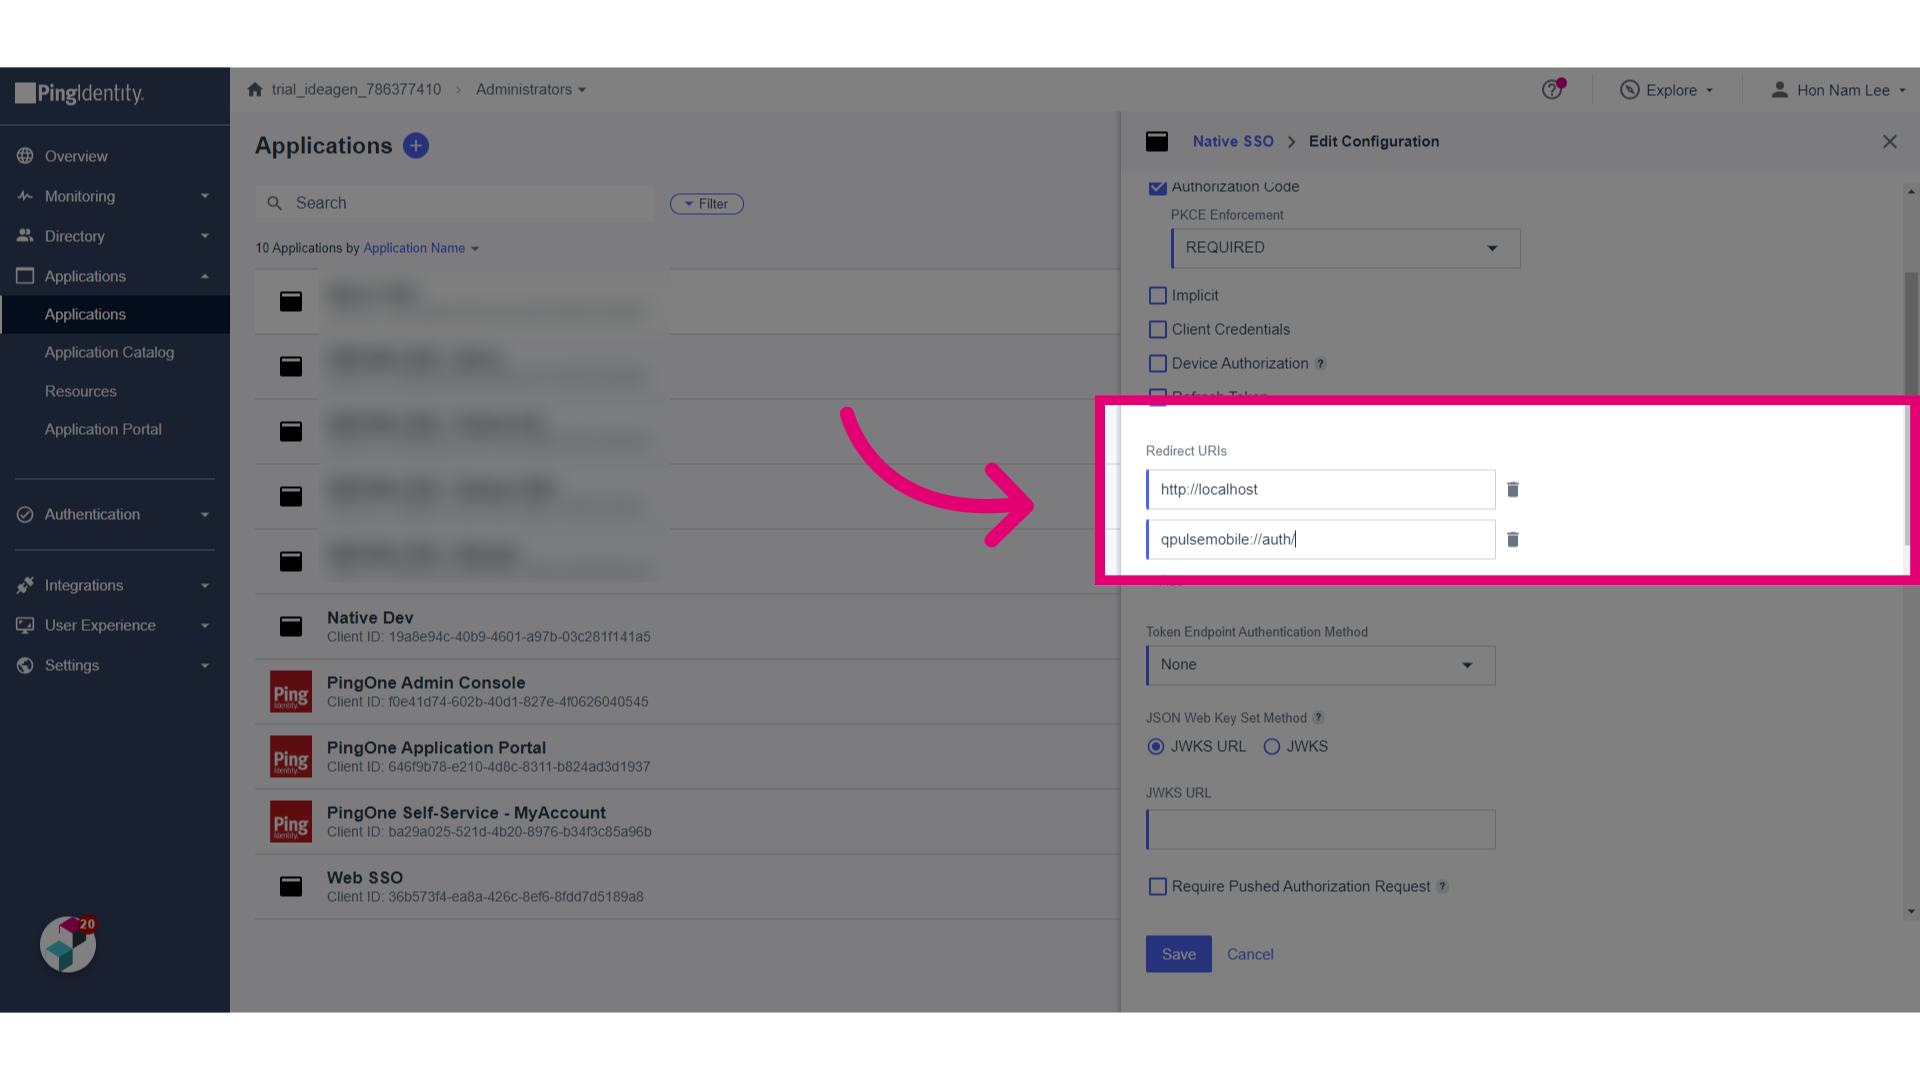Image resolution: width=1920 pixels, height=1080 pixels.
Task: Click the PingOne Application Portal Ping logo
Action: pyautogui.click(x=291, y=757)
